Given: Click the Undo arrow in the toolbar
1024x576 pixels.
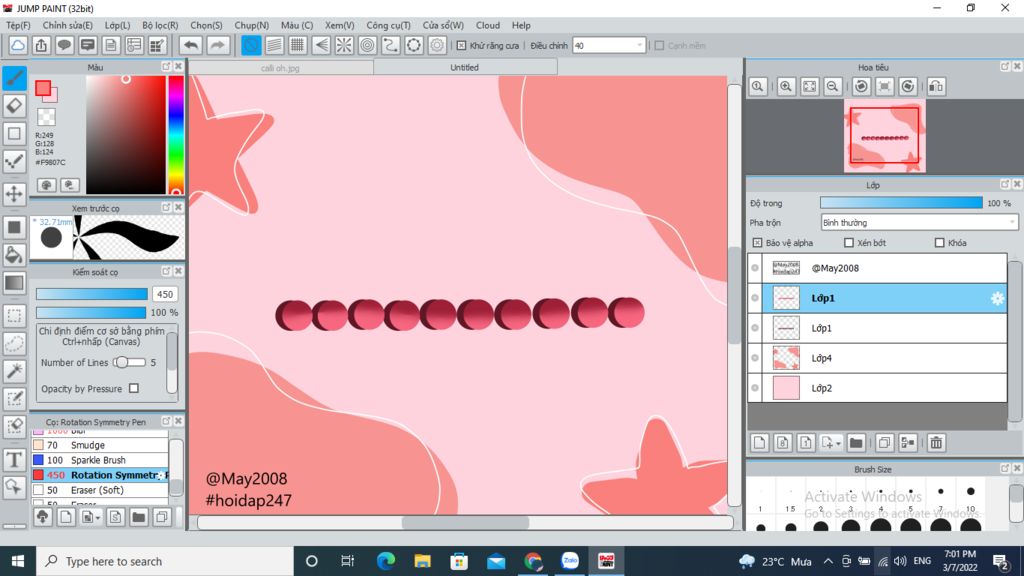Looking at the screenshot, I should click(191, 45).
